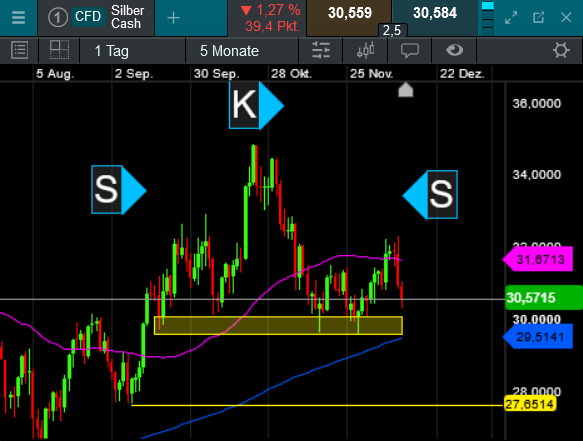
Task: Expand the chart to full screen
Action: point(511,17)
